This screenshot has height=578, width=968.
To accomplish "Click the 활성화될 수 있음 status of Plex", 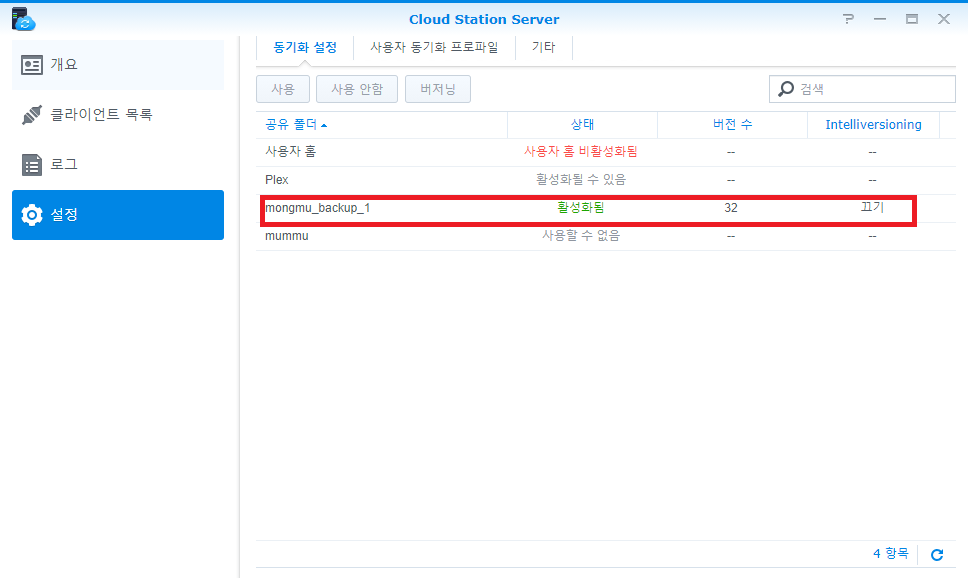I will pyautogui.click(x=581, y=179).
